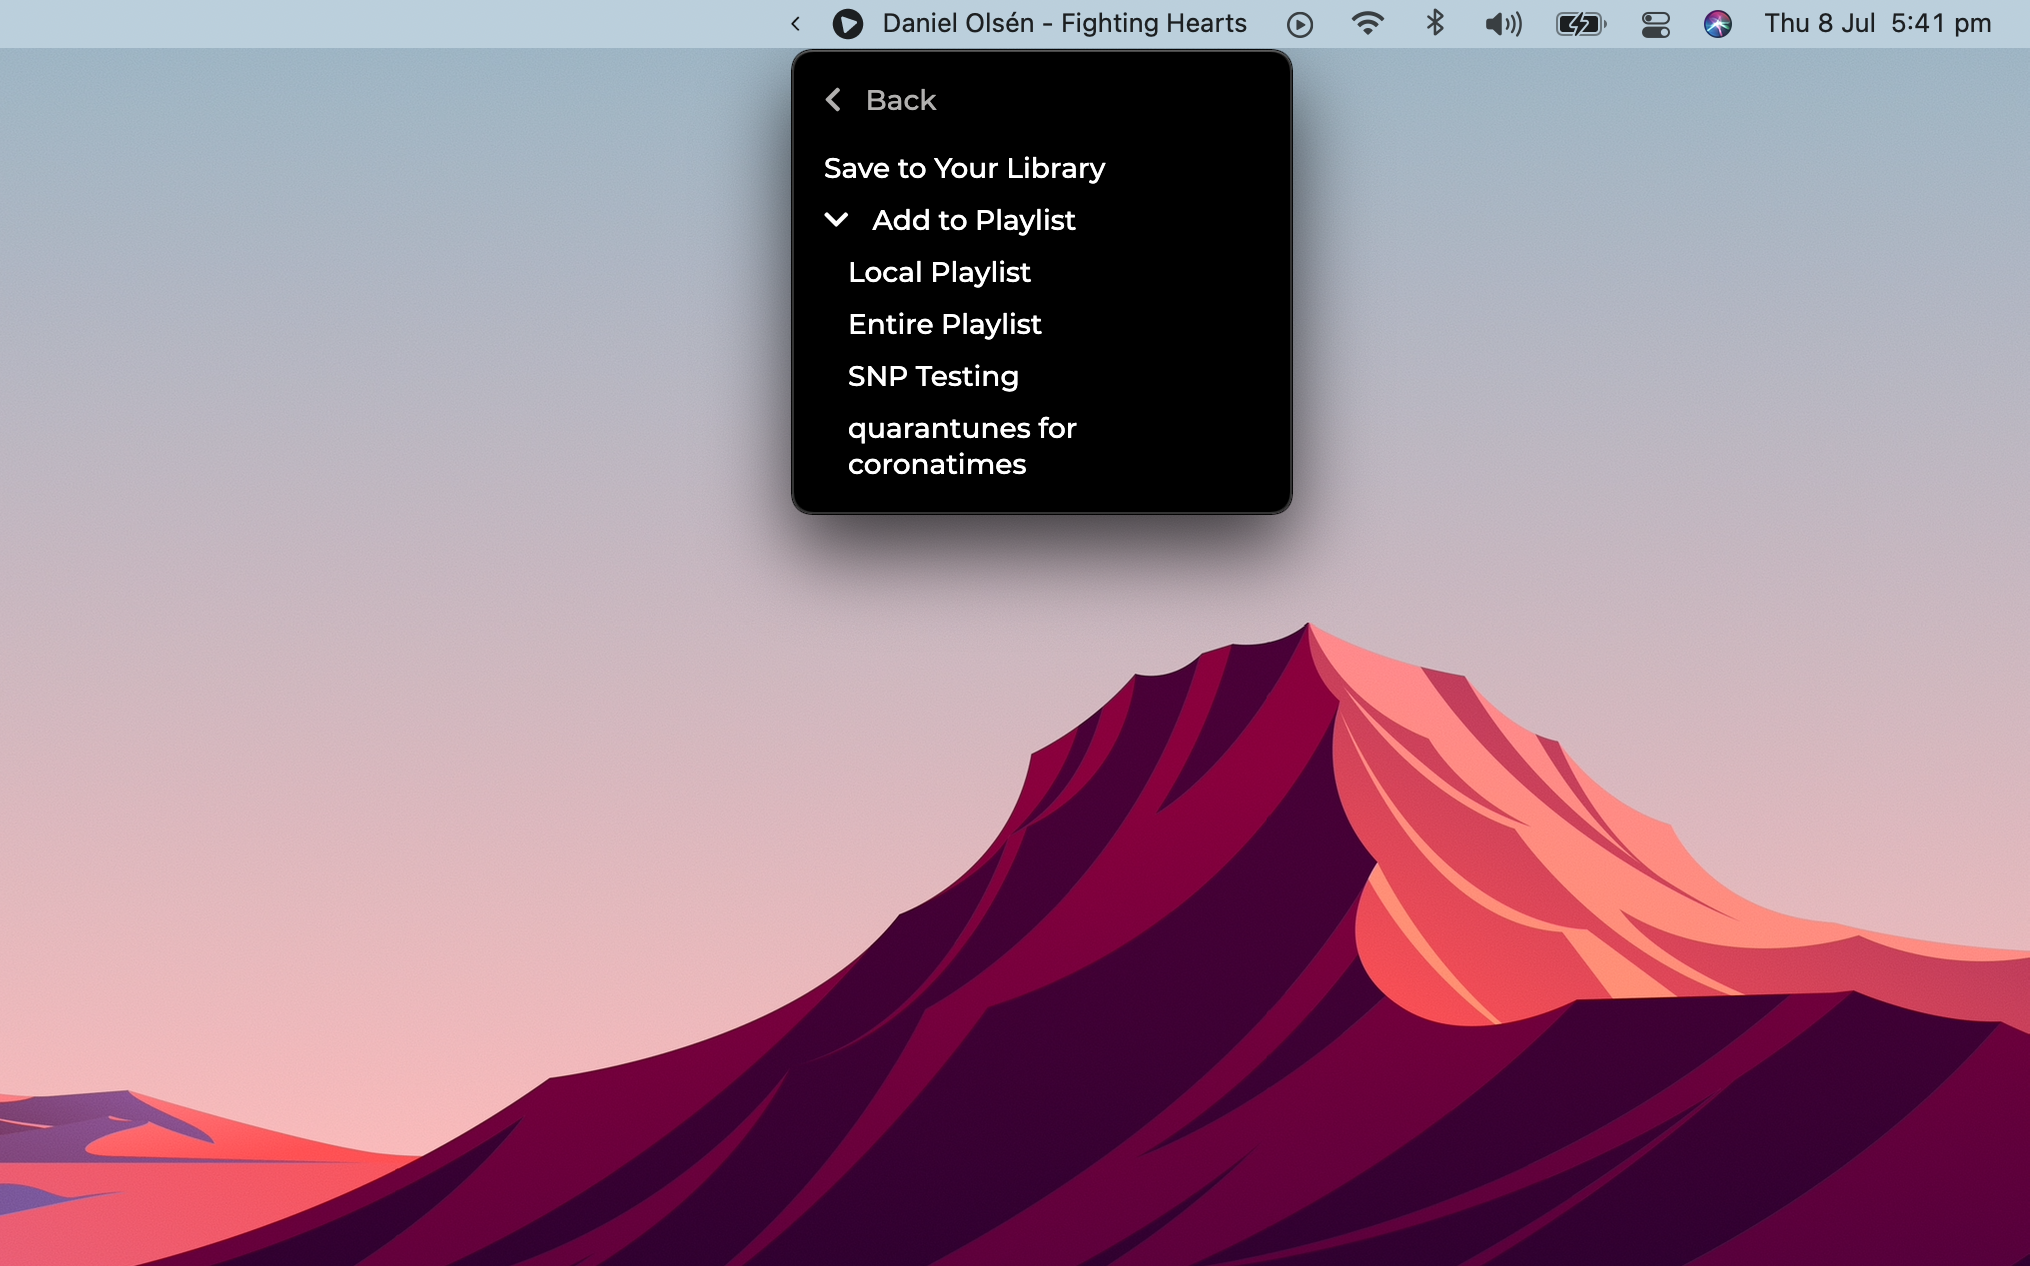Add song to Local Playlist

(x=938, y=272)
